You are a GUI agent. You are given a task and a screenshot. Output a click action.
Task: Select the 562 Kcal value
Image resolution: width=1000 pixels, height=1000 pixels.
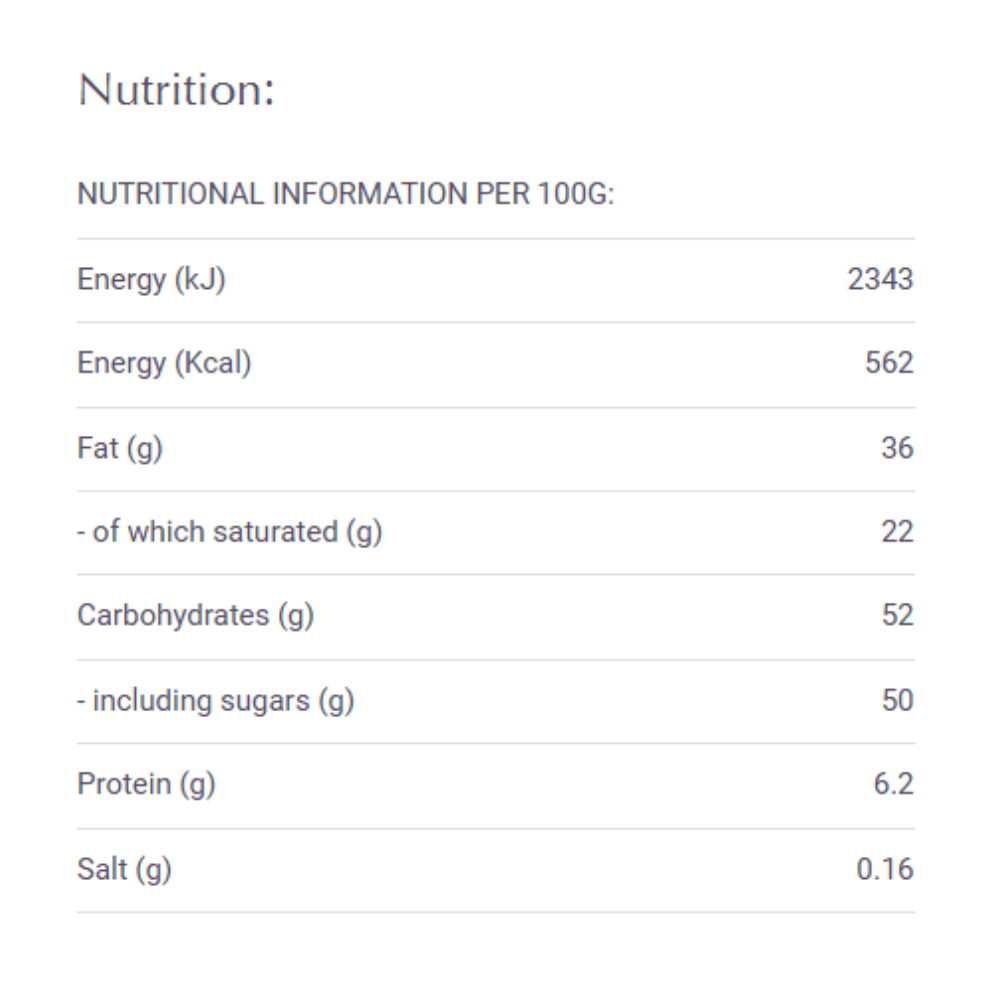click(889, 363)
